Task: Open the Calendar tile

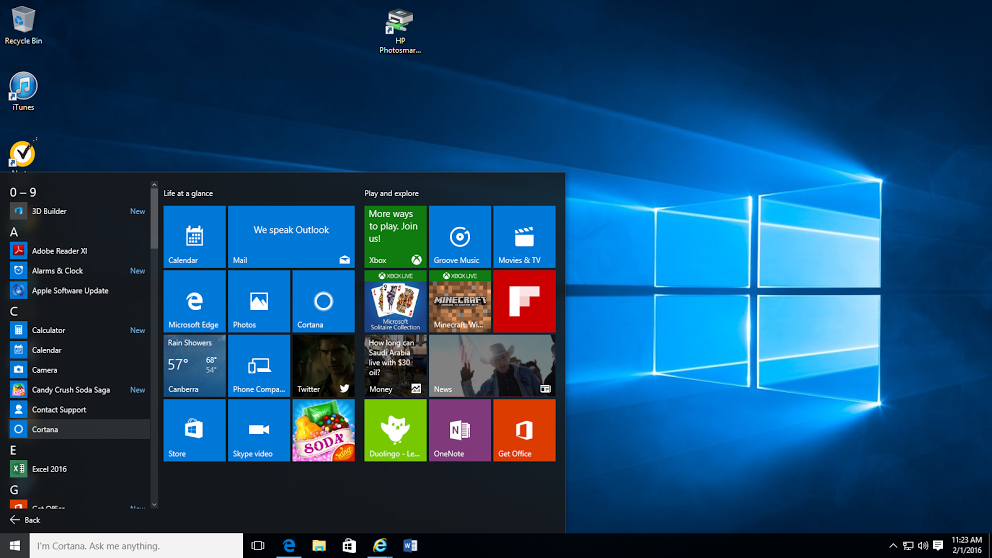Action: tap(194, 237)
